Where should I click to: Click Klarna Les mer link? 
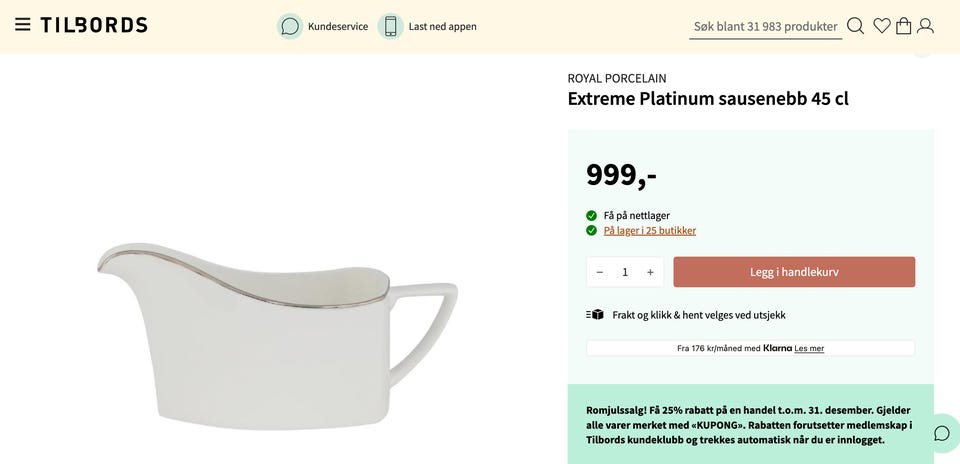click(x=809, y=349)
